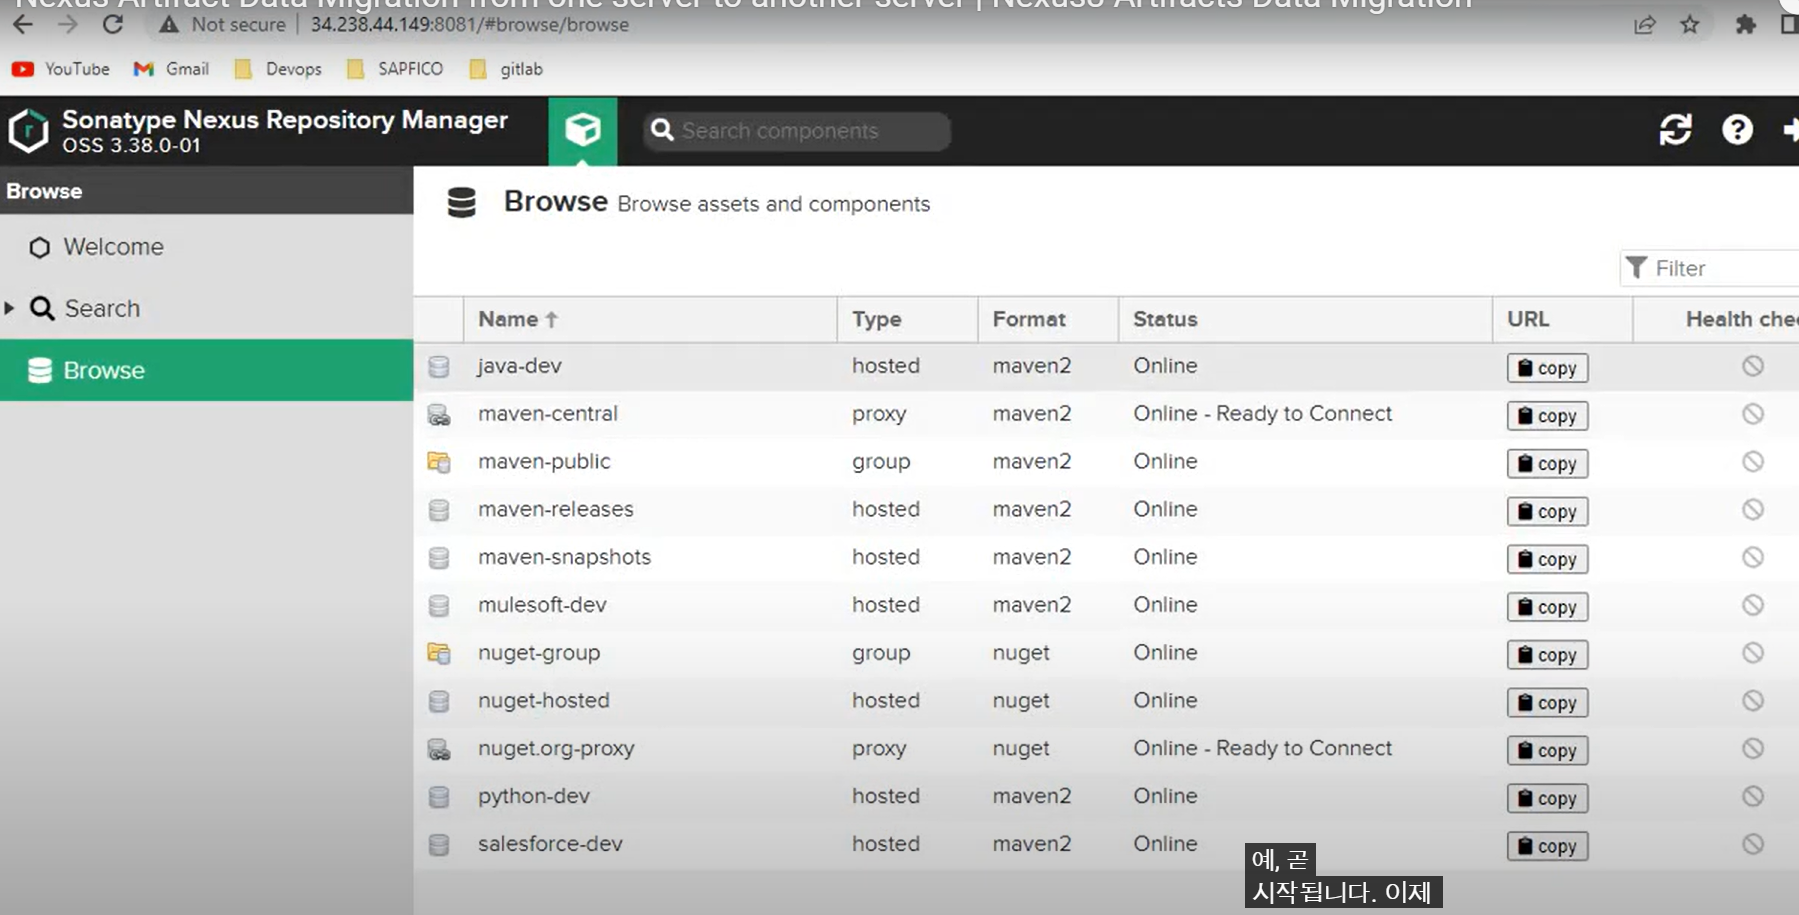
Task: Open the YouTube bookmark
Action: coord(61,69)
